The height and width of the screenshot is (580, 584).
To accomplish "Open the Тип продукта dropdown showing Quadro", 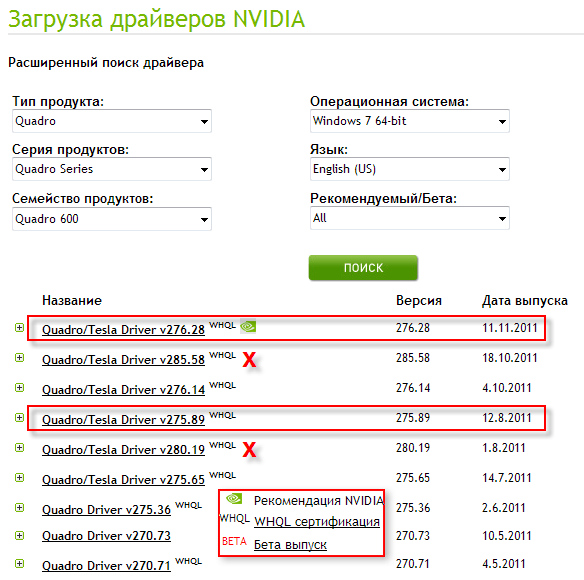I will point(112,121).
